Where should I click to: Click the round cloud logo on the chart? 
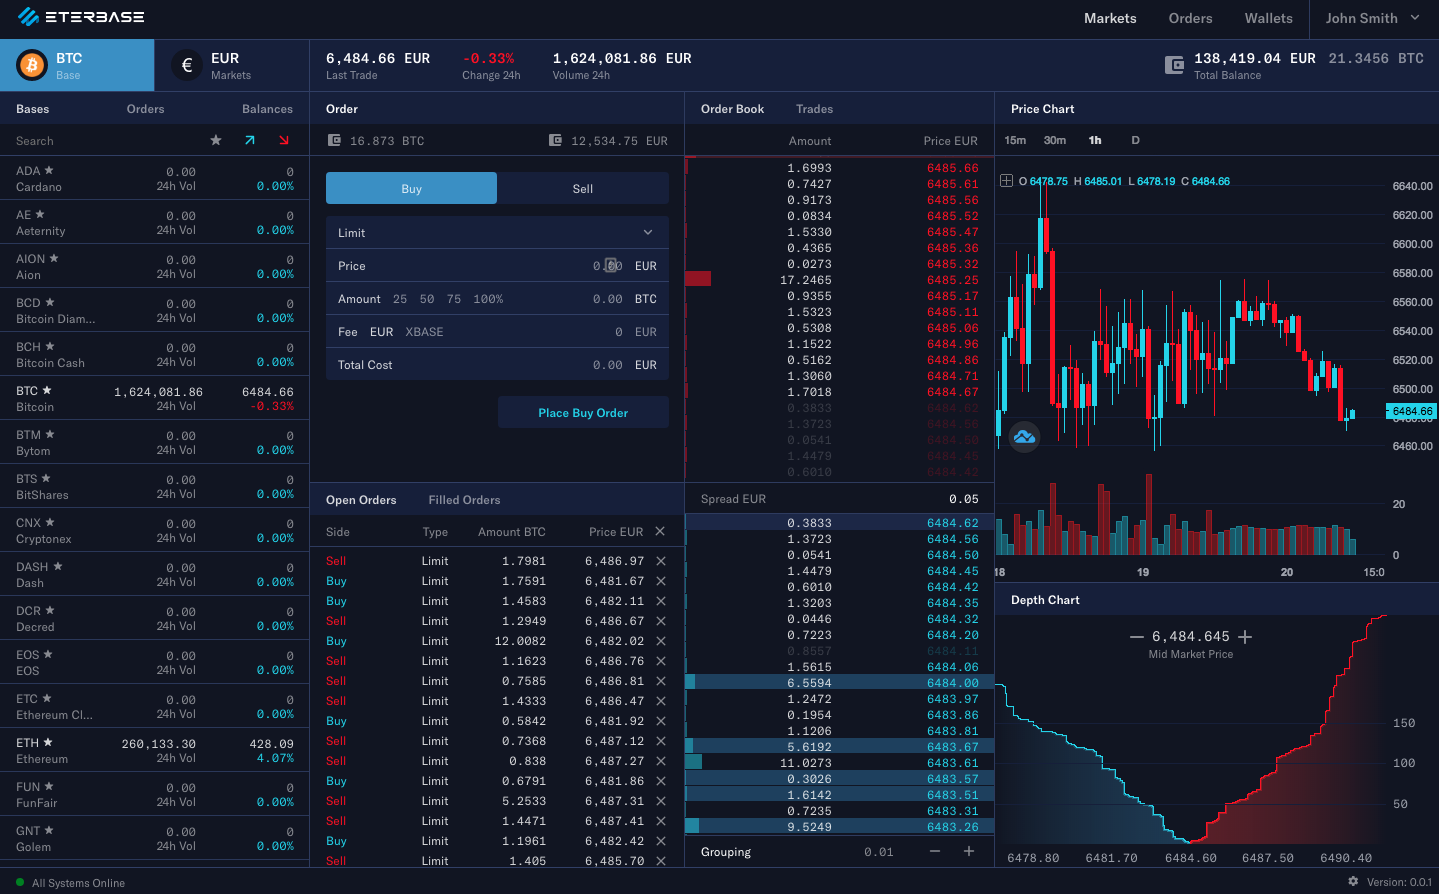coord(1024,436)
